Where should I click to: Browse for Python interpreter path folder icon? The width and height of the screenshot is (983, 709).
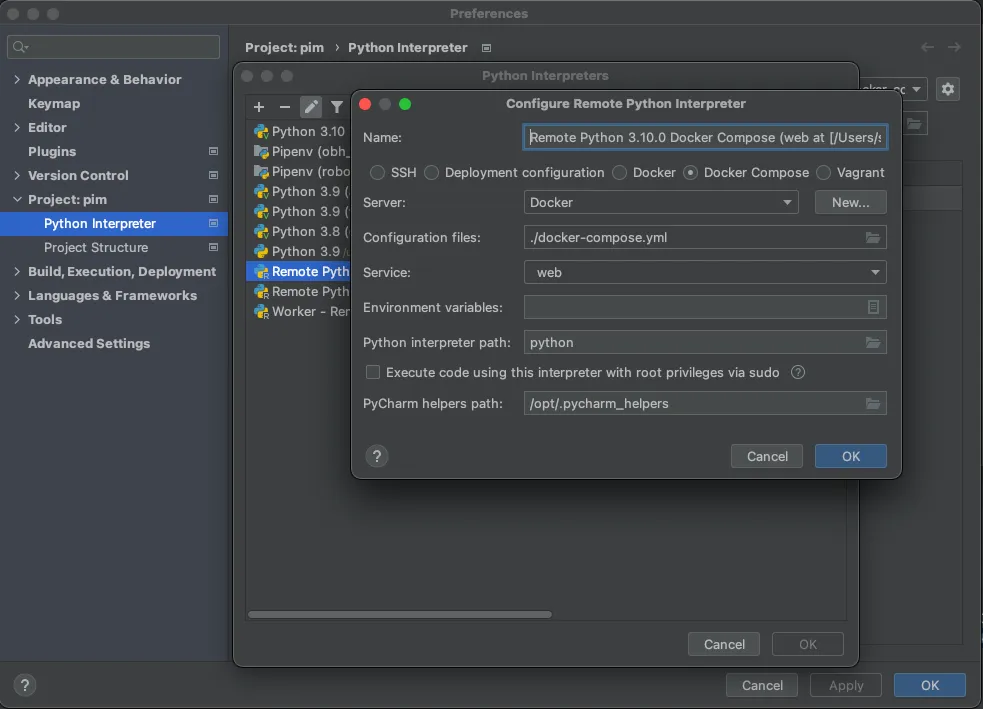[873, 342]
